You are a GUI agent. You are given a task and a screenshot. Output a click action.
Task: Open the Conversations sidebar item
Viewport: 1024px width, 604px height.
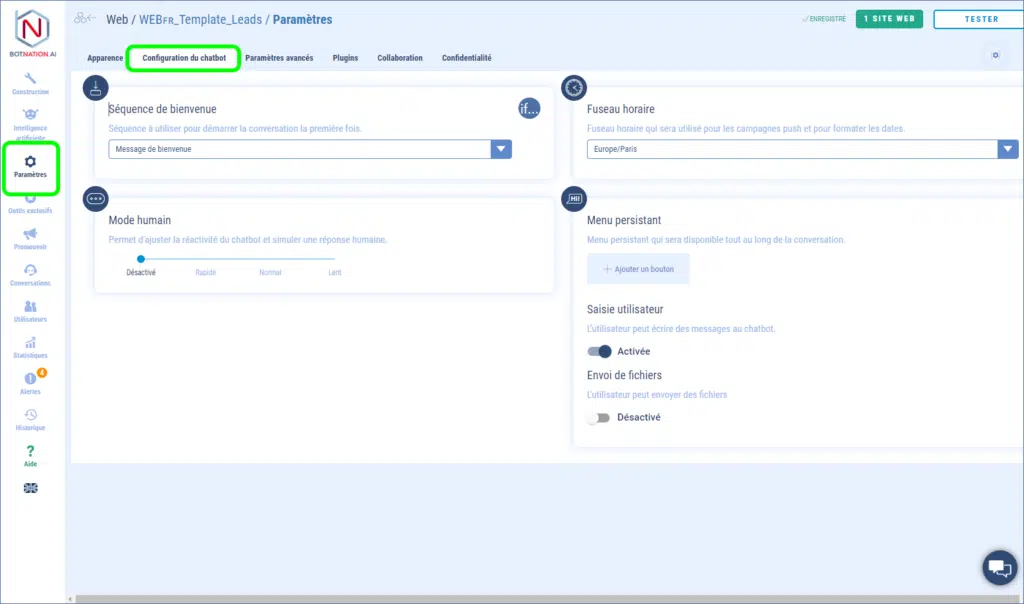30,275
